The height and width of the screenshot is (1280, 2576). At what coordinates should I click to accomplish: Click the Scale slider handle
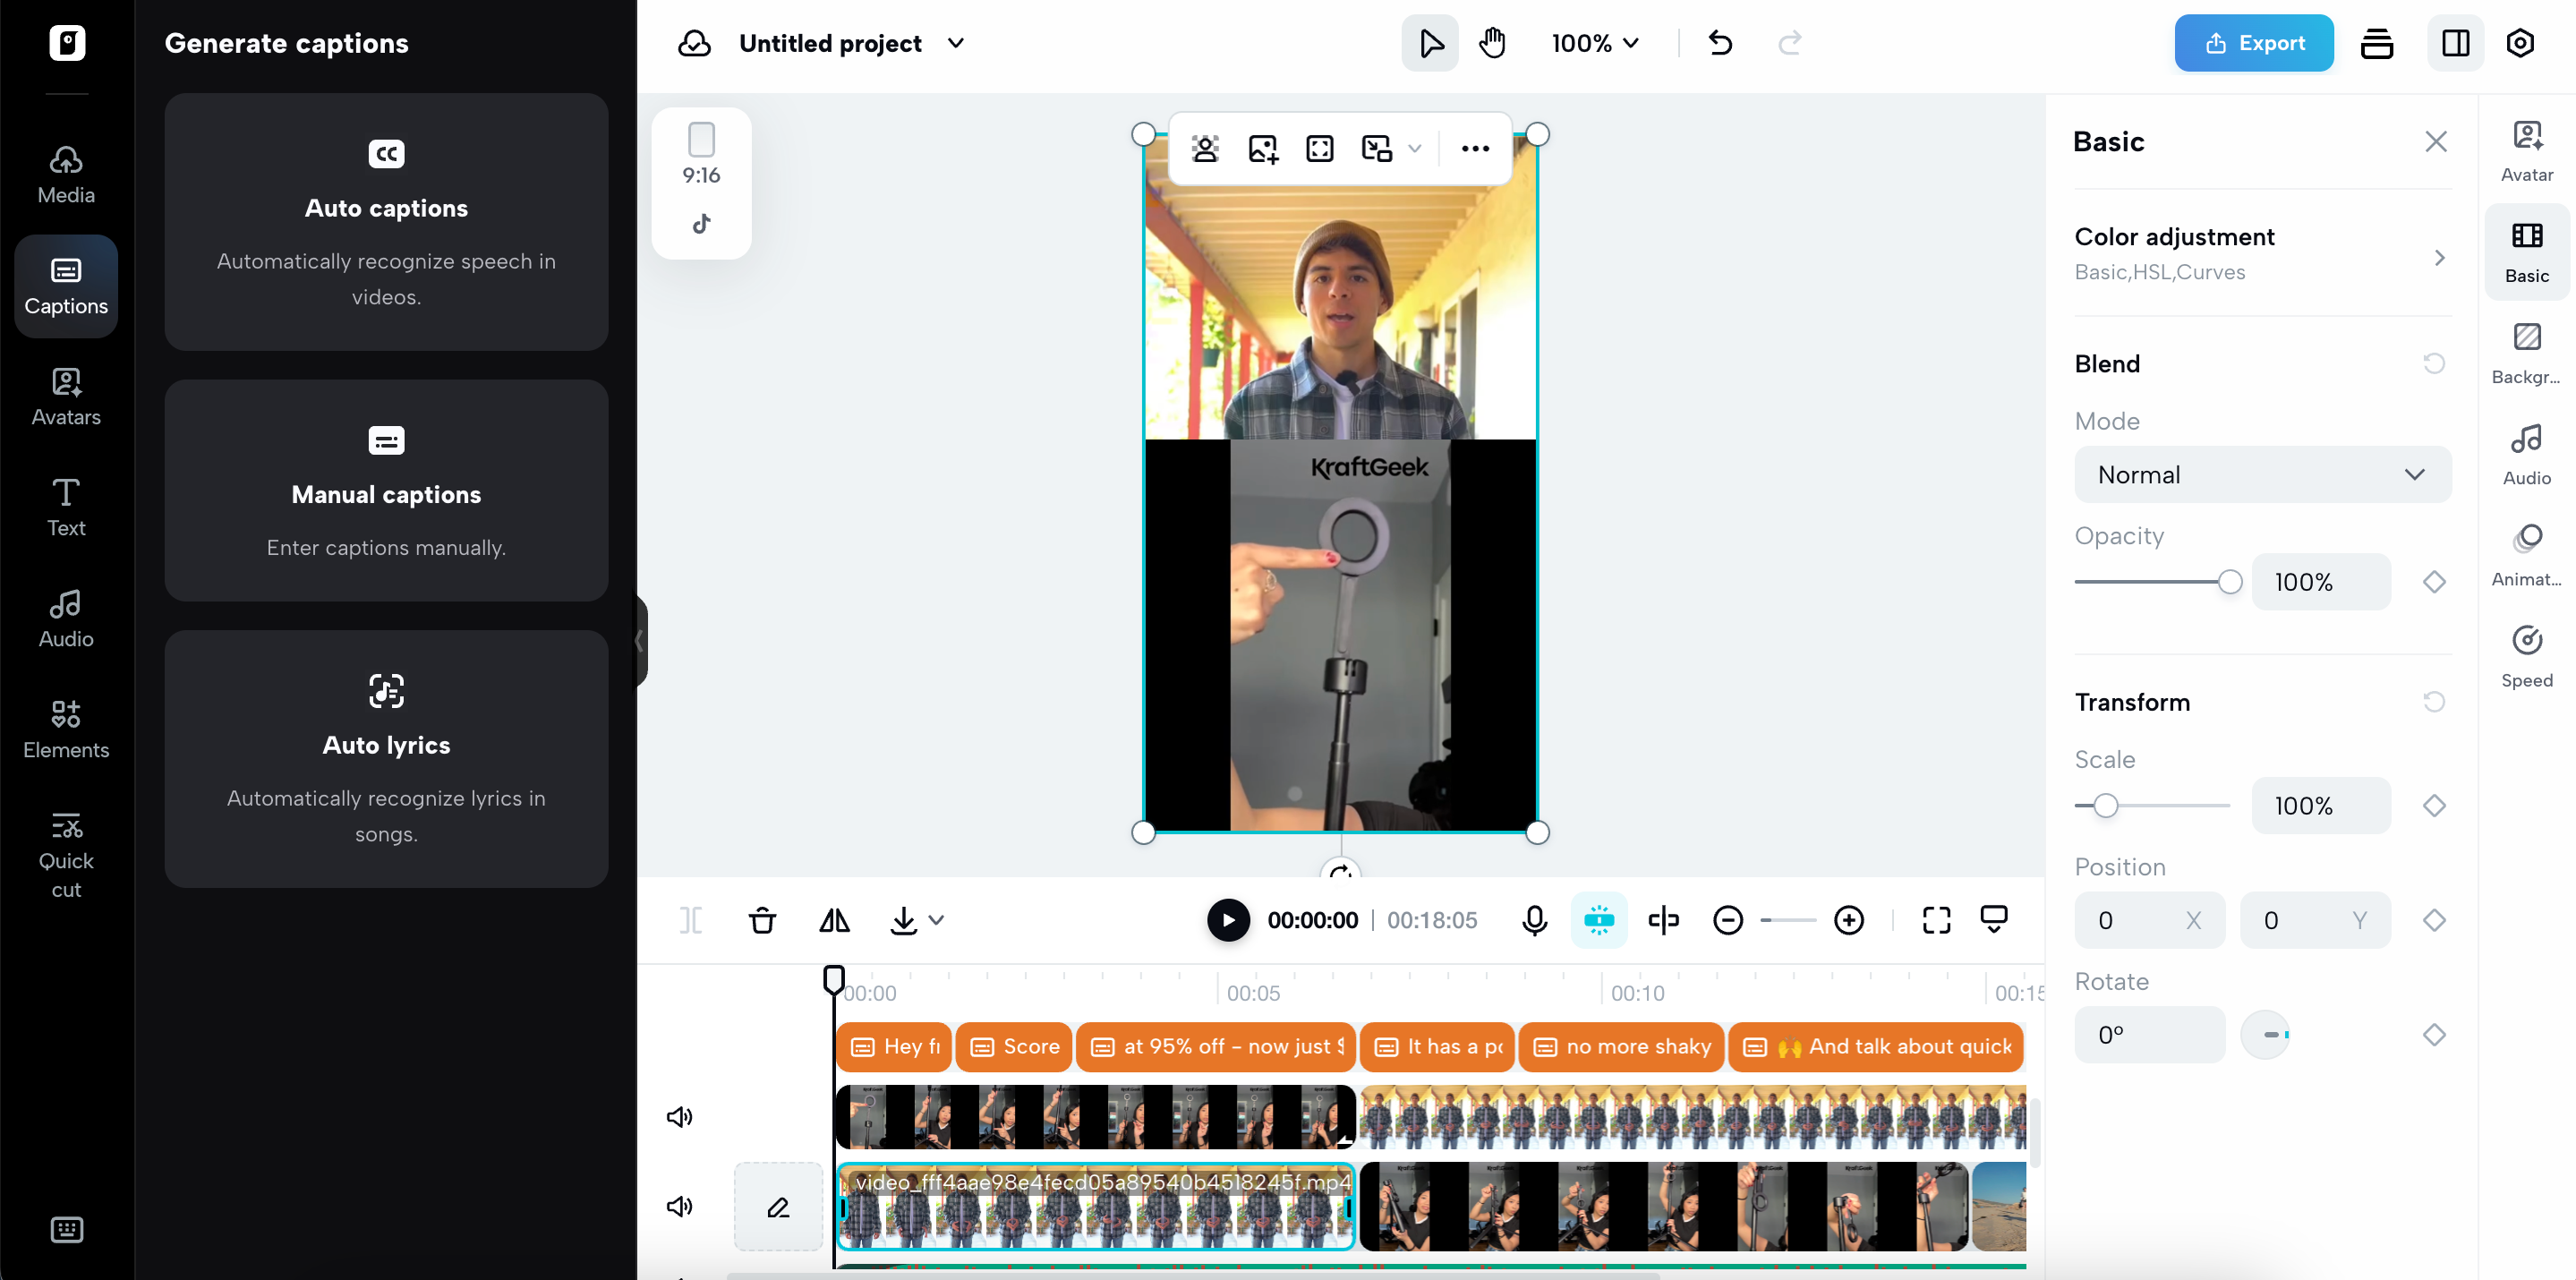point(2106,806)
